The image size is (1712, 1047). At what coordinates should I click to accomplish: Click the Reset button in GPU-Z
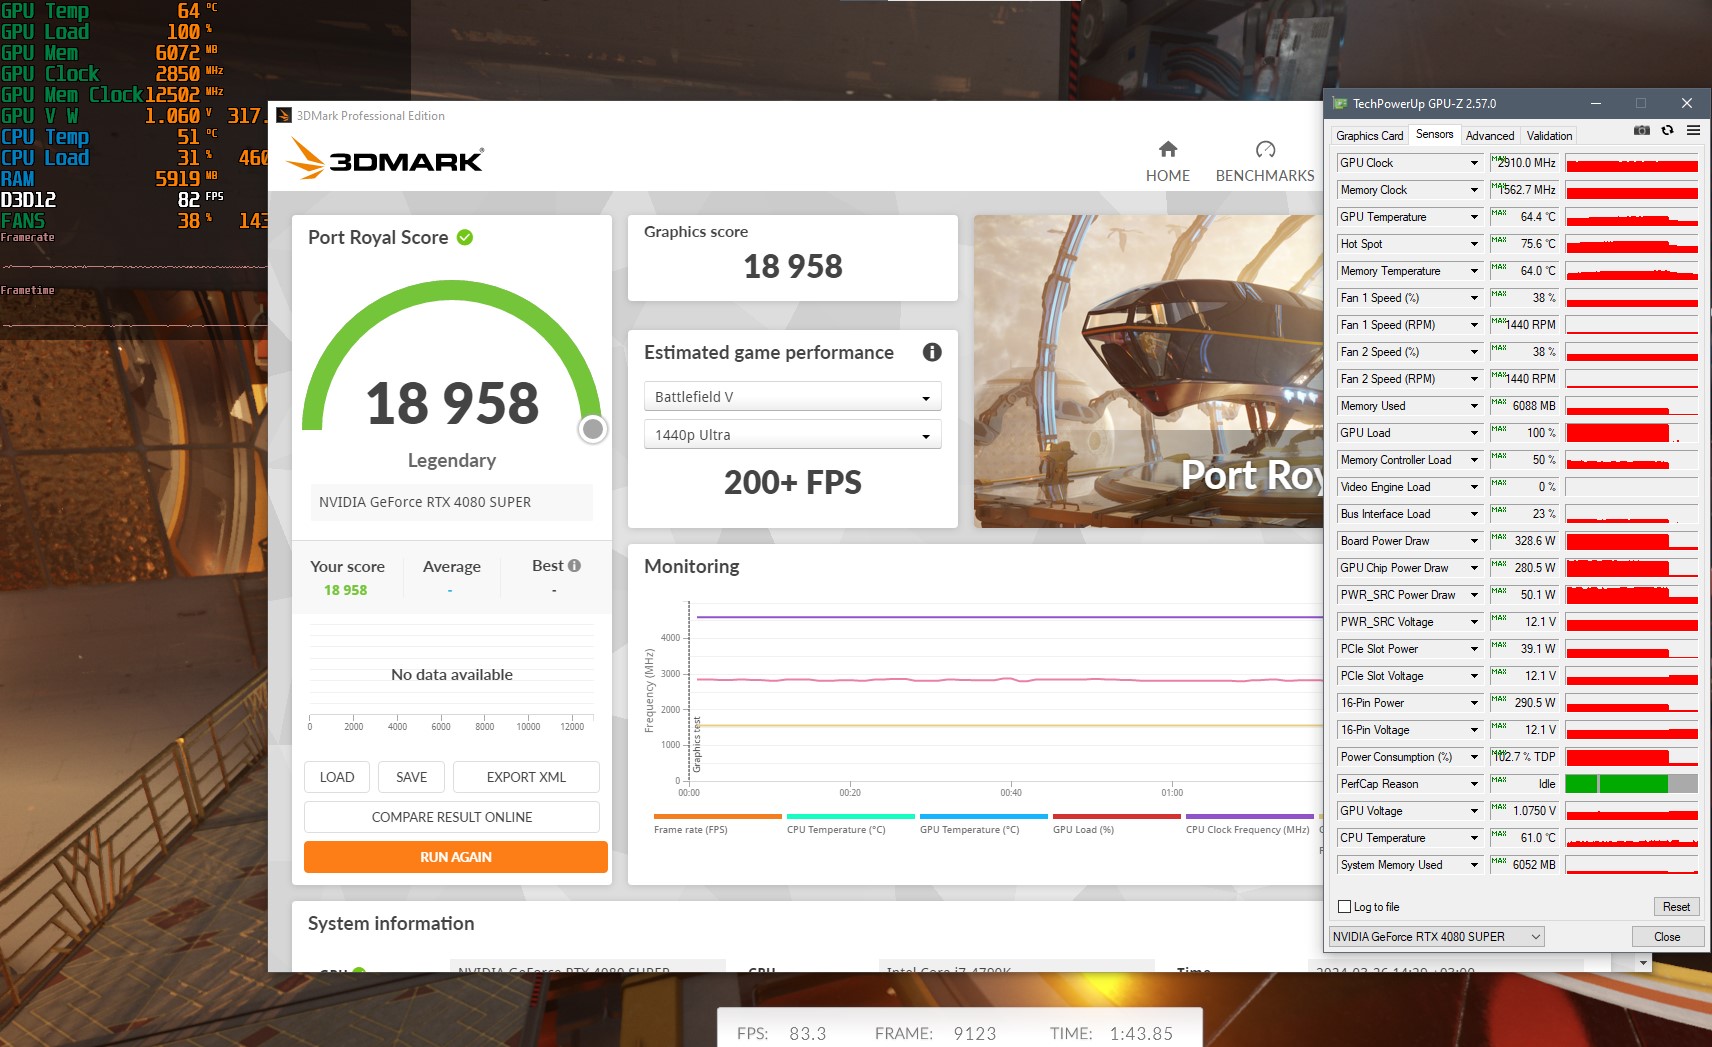click(x=1676, y=907)
